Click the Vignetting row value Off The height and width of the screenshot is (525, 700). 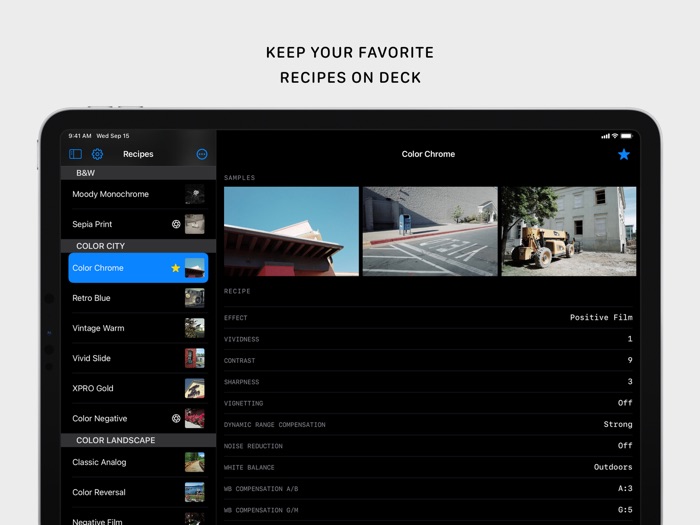(625, 403)
